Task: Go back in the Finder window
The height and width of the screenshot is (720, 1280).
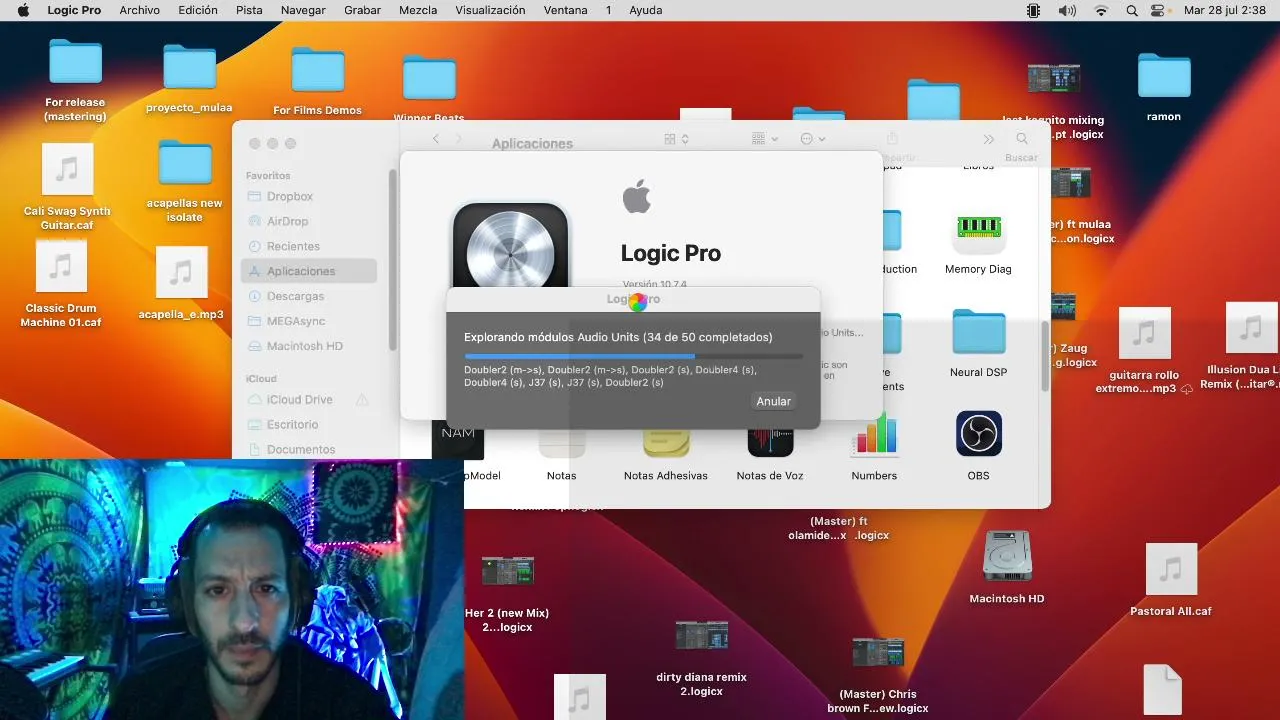Action: [436, 140]
